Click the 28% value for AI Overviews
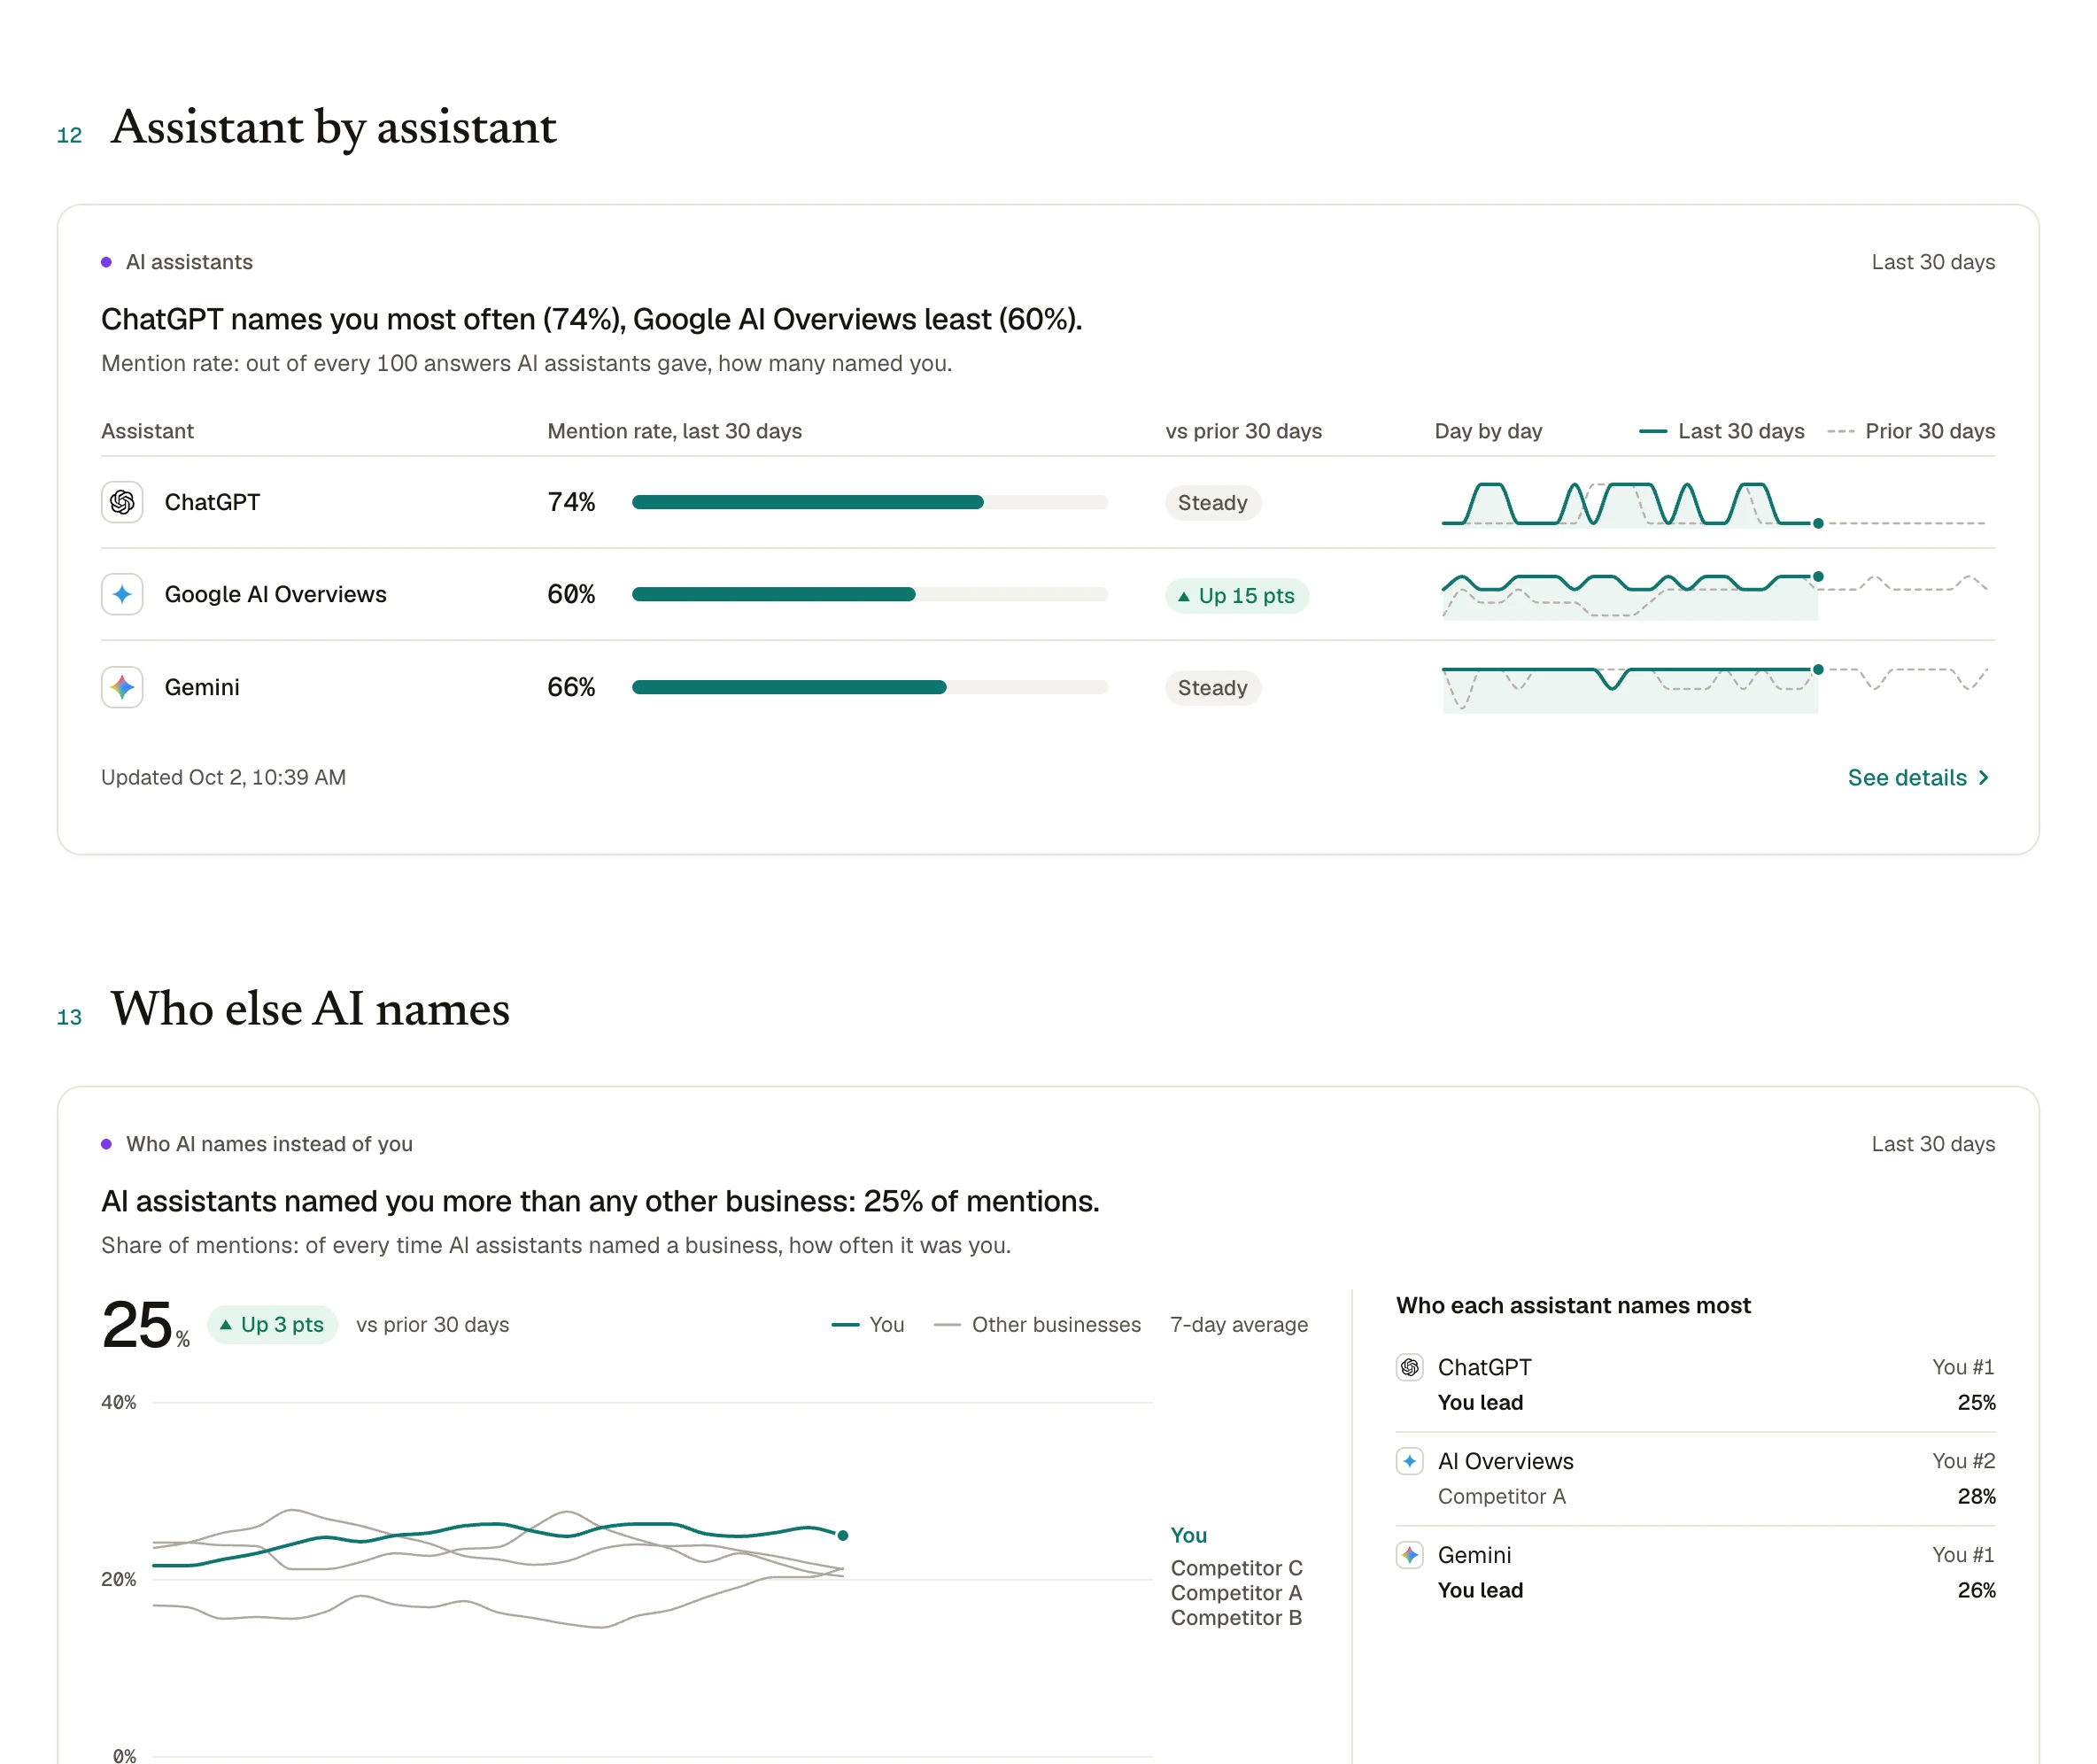Image resolution: width=2097 pixels, height=1764 pixels. pos(1976,1496)
